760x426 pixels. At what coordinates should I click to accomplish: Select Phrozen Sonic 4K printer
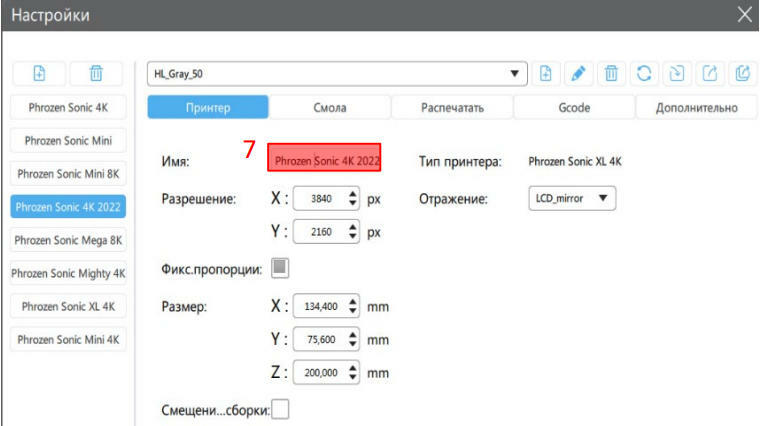68,108
